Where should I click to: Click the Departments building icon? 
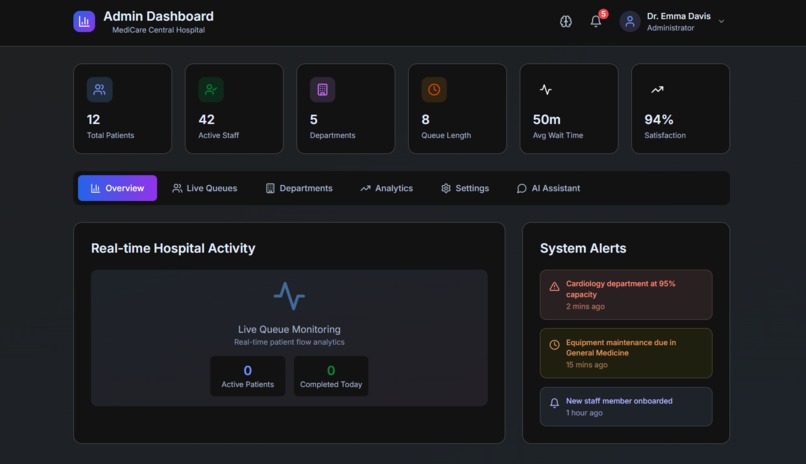pyautogui.click(x=322, y=89)
